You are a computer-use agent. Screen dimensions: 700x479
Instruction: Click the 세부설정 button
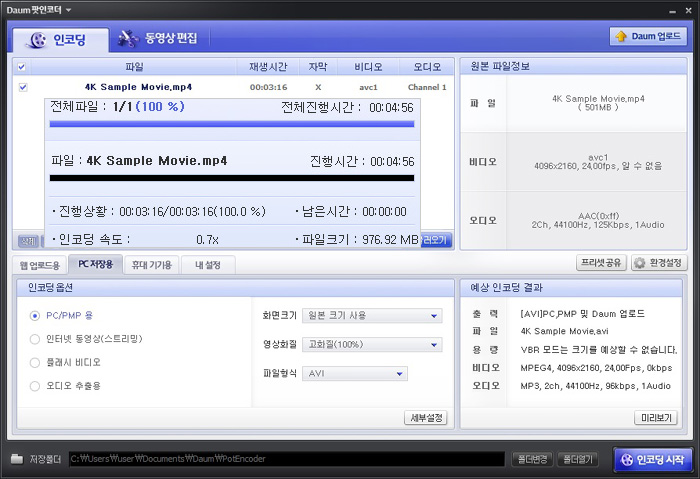[x=426, y=418]
